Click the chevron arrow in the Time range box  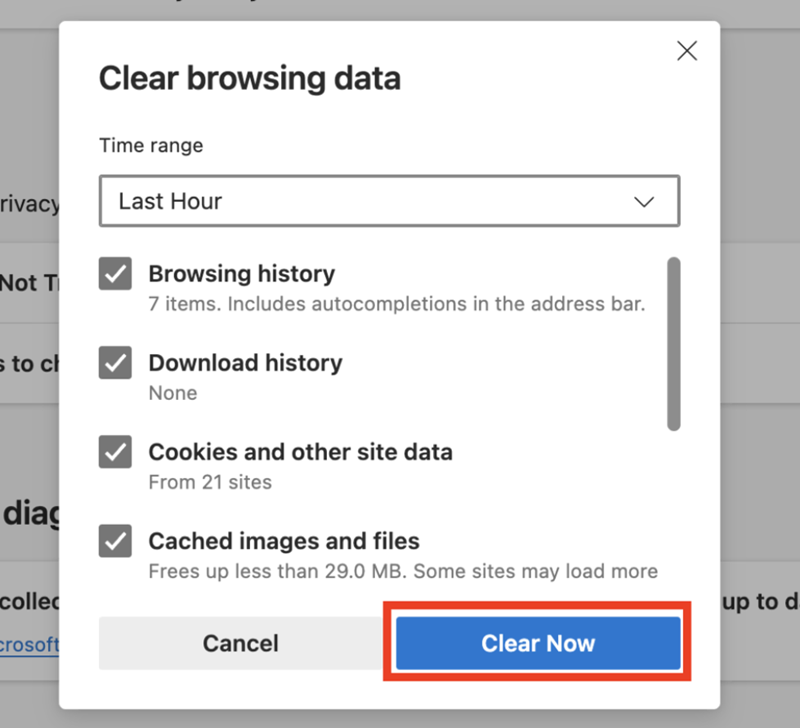(644, 202)
